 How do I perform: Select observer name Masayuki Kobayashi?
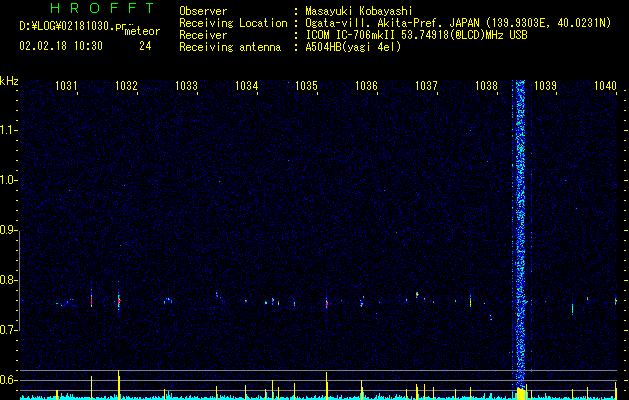pyautogui.click(x=359, y=12)
